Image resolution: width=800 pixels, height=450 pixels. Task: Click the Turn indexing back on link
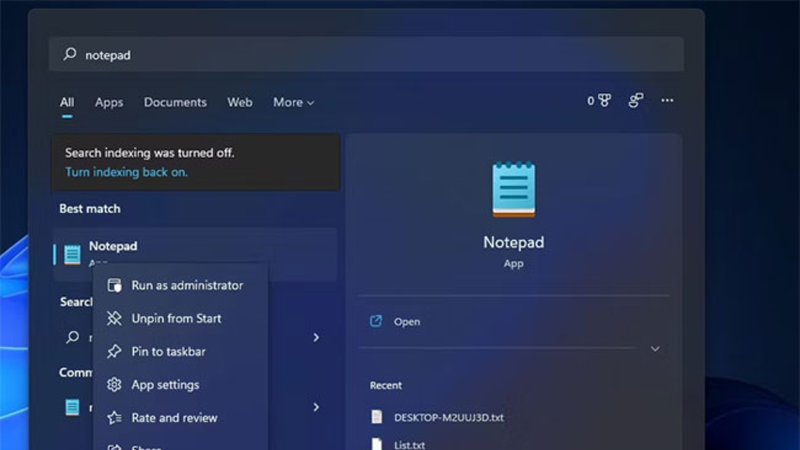pos(126,172)
